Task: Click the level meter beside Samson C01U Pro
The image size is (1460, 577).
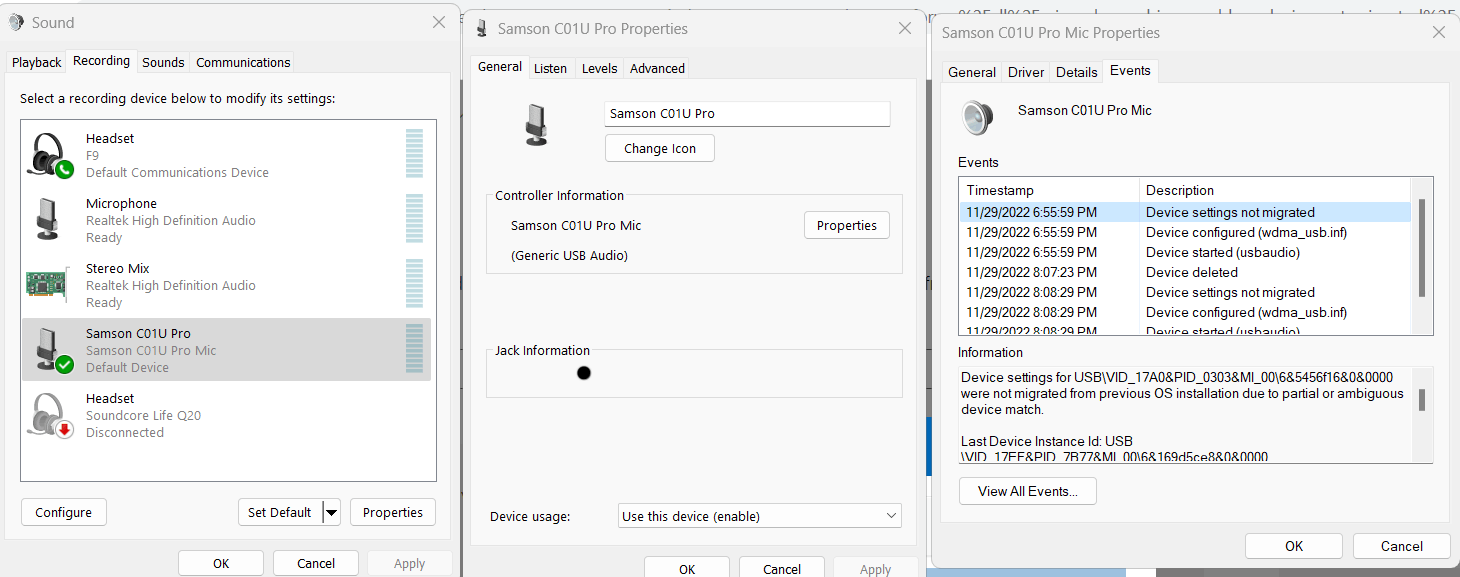Action: coord(414,349)
